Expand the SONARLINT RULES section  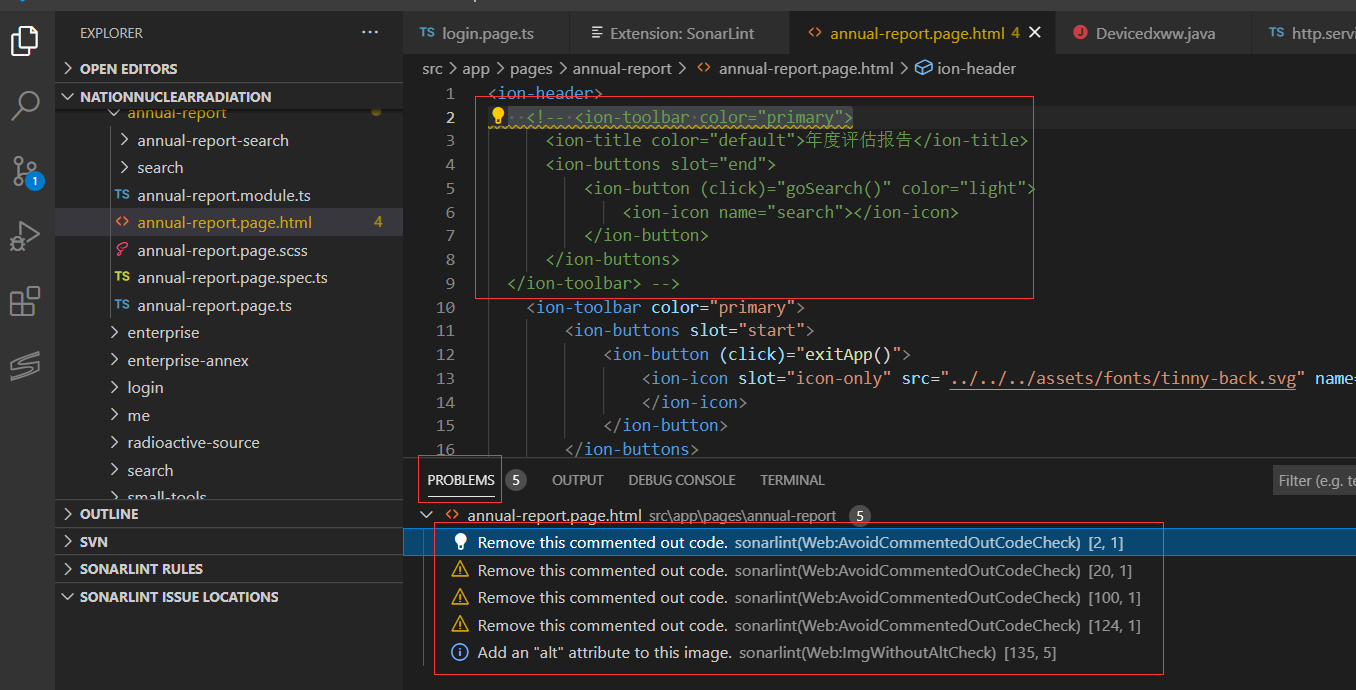141,569
